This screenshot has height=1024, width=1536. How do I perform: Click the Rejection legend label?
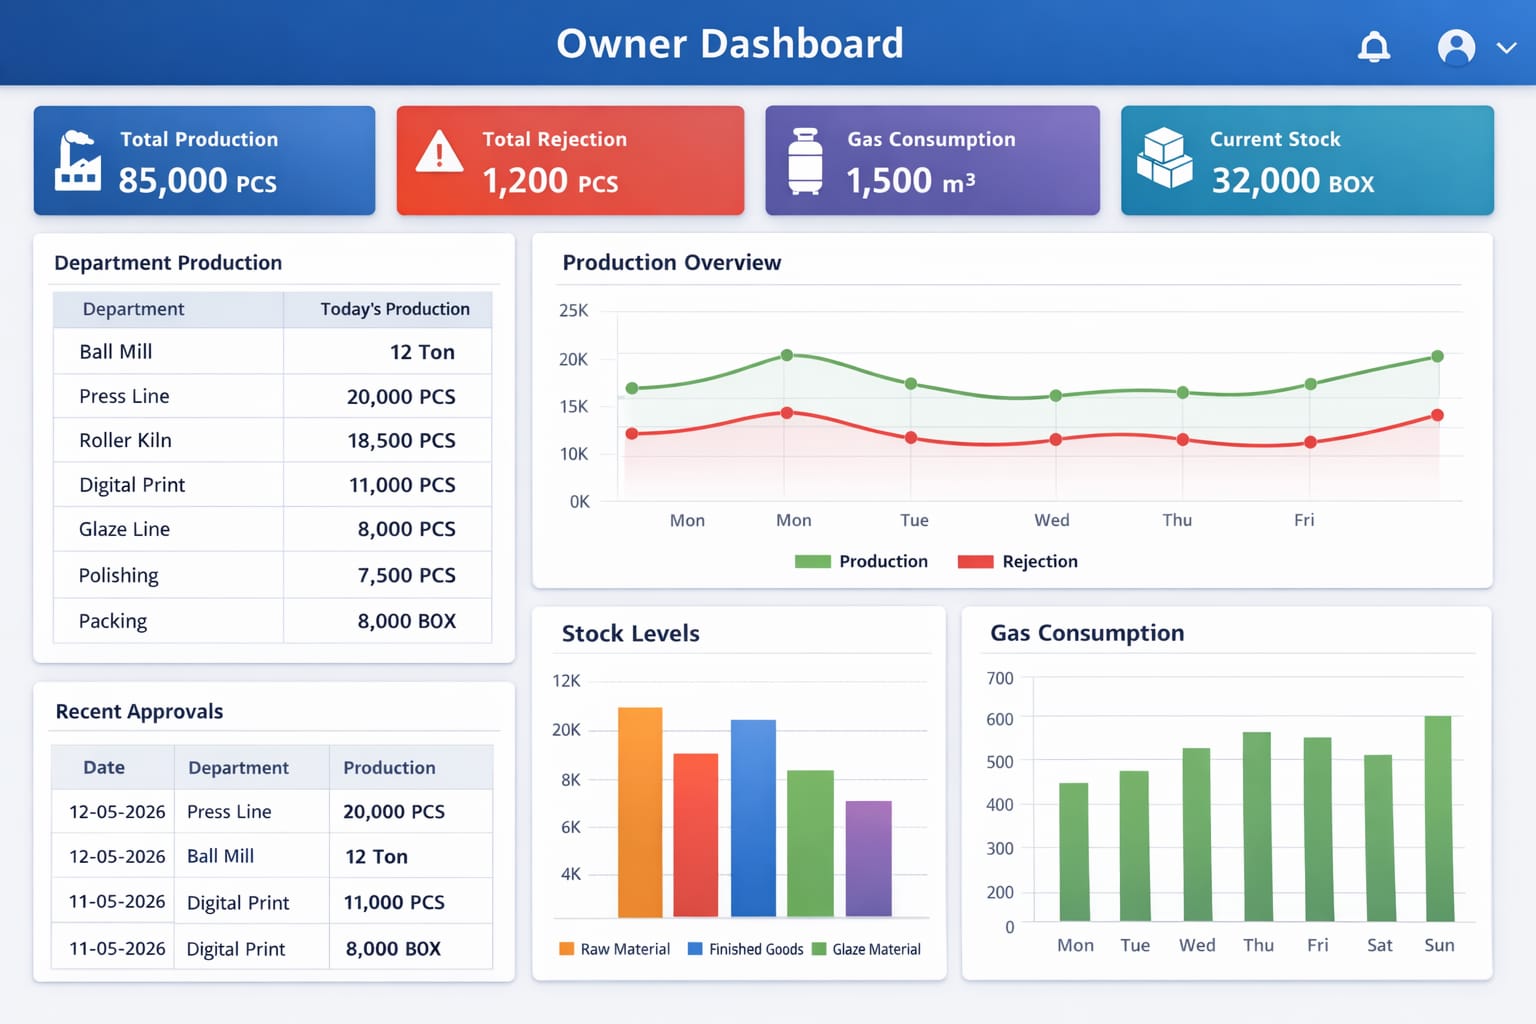coord(1040,561)
